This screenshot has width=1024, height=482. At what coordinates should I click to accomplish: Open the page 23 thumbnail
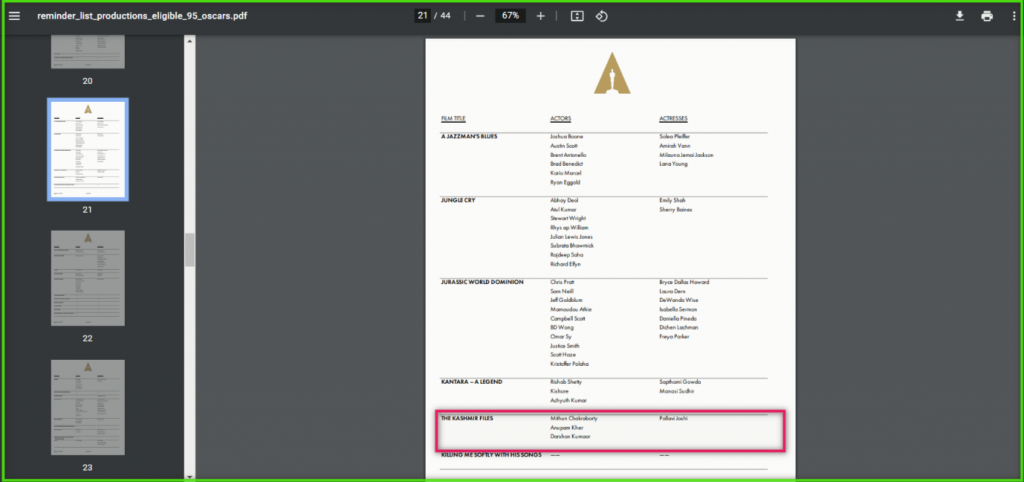coord(88,407)
